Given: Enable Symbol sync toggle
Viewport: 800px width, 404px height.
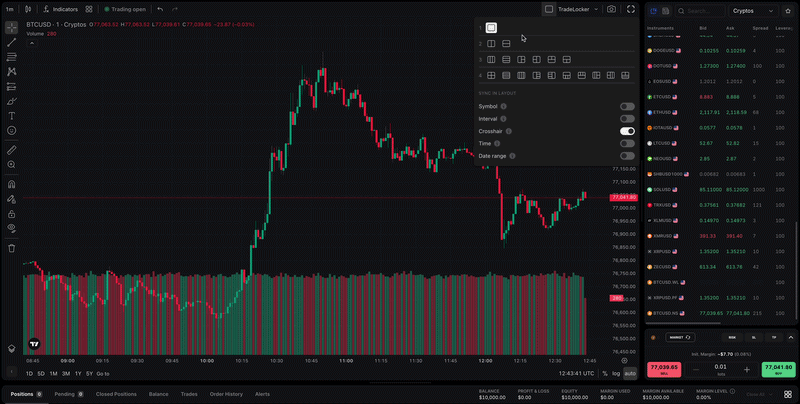Looking at the screenshot, I should [627, 107].
